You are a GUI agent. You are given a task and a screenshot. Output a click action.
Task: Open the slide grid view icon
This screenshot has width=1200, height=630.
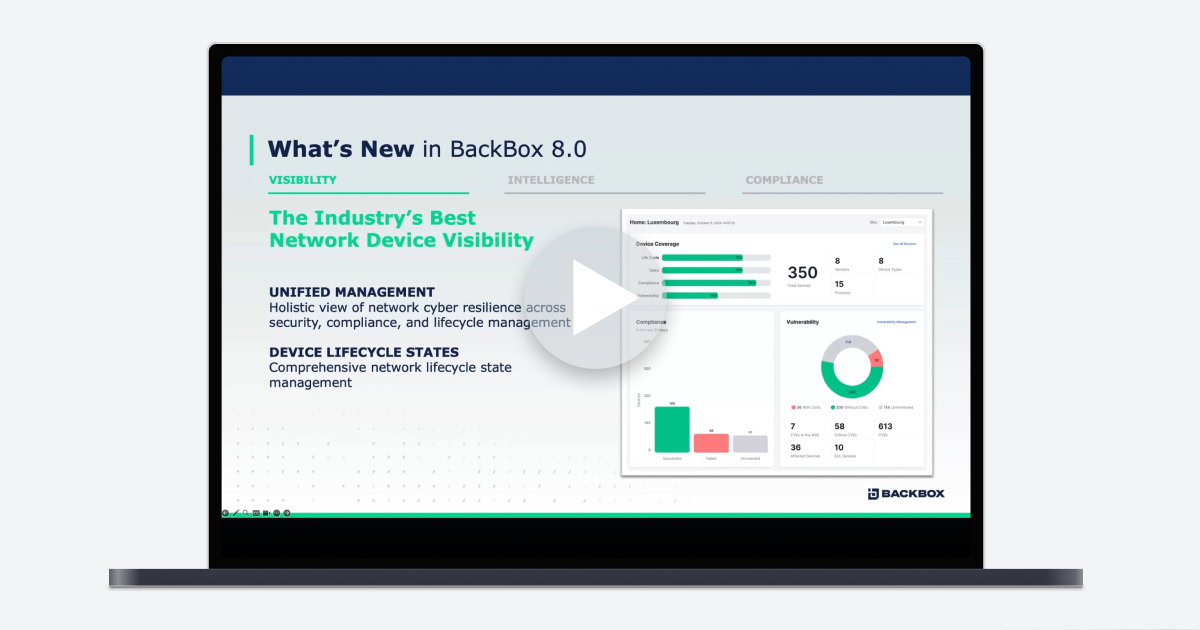[x=256, y=513]
